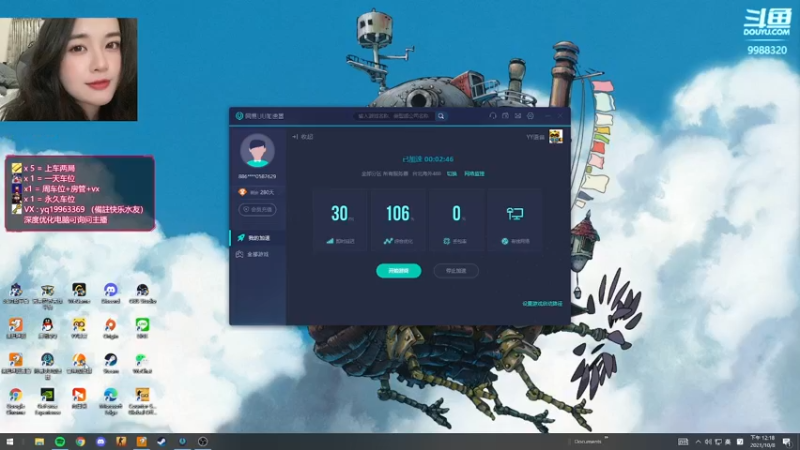
Task: Open the Origin desktop shortcut
Action: [x=111, y=328]
